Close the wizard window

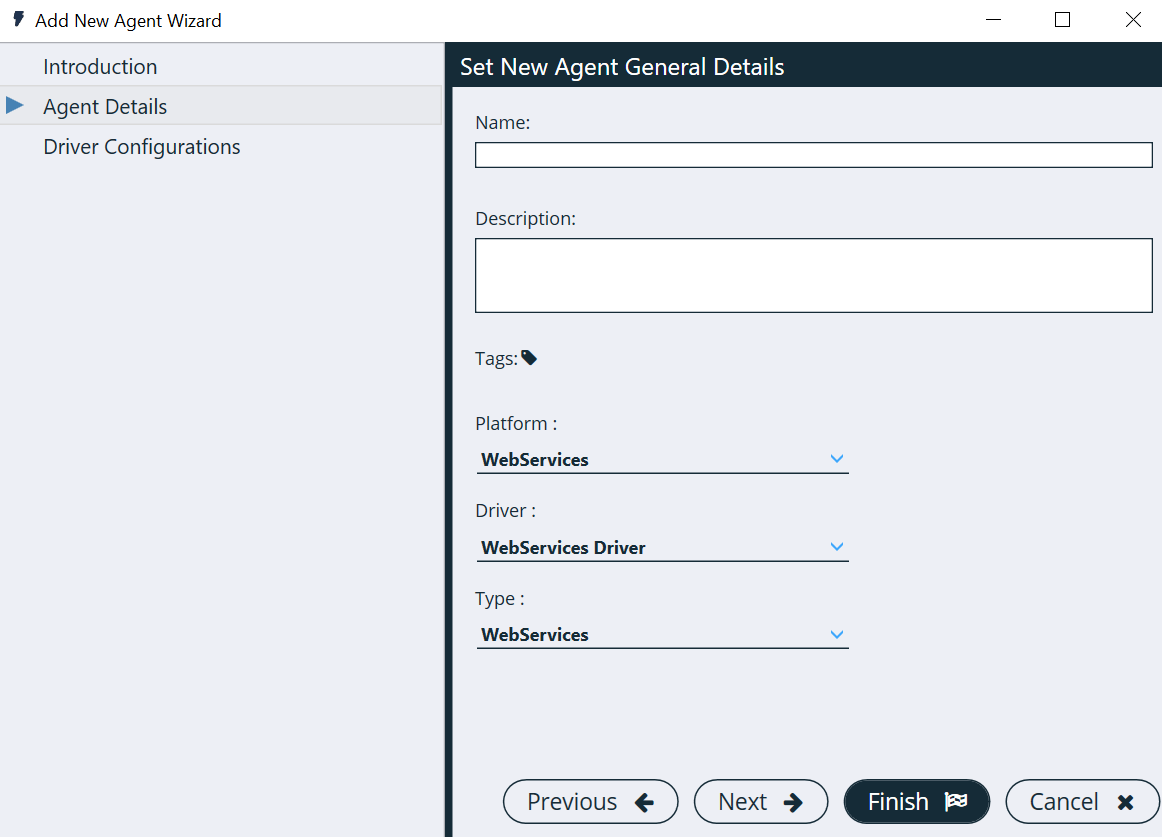pos(1132,20)
